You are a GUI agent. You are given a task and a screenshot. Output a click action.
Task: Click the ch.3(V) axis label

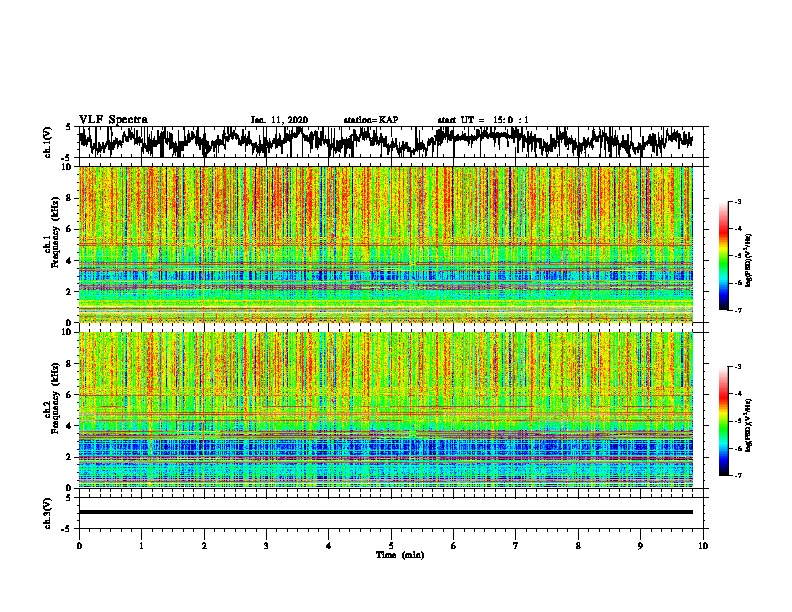48,513
